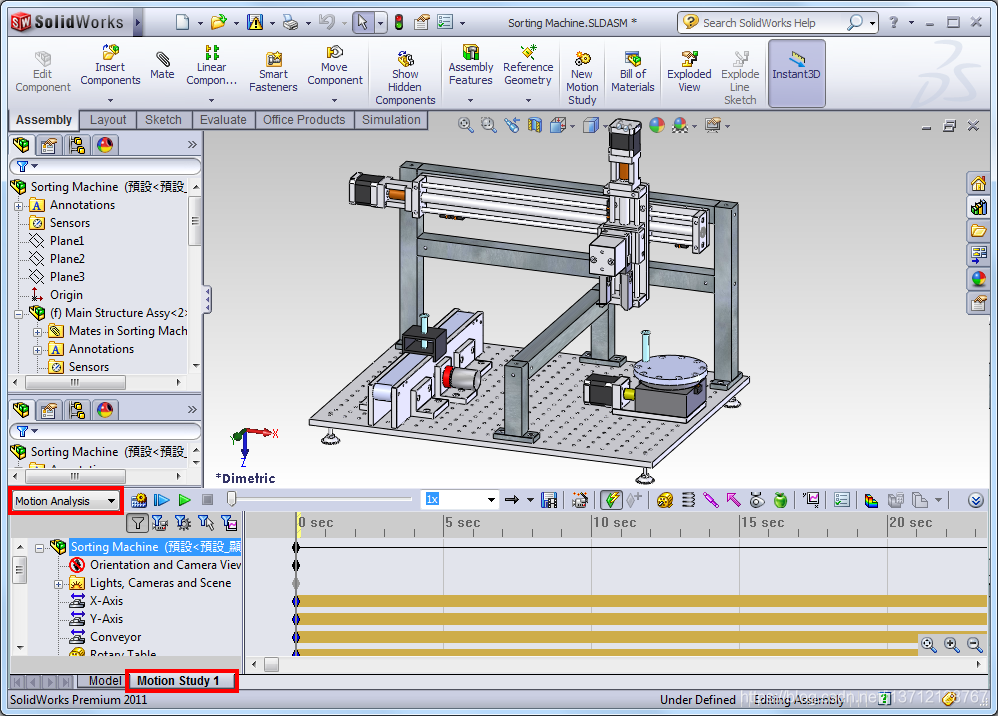Open Bill of Materials tool
This screenshot has width=998, height=716.
633,72
